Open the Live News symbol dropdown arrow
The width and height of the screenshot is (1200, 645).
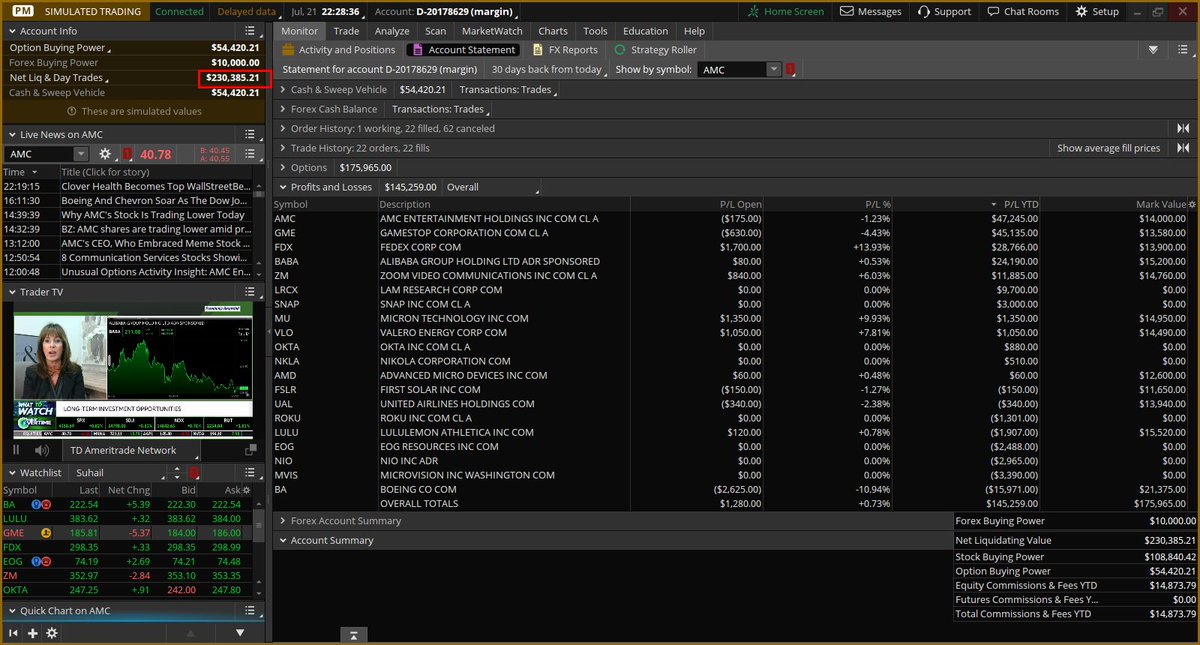click(81, 154)
